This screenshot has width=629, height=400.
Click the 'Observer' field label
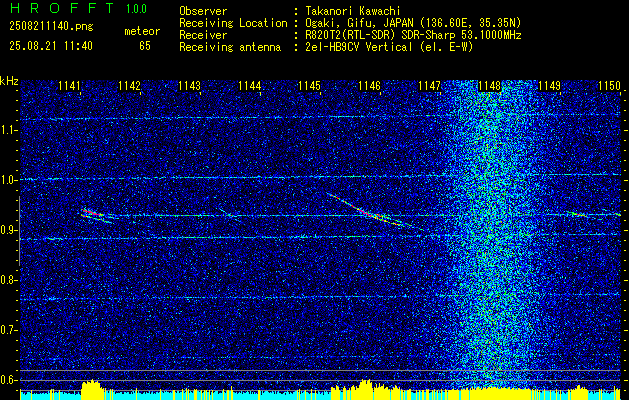[x=203, y=11]
